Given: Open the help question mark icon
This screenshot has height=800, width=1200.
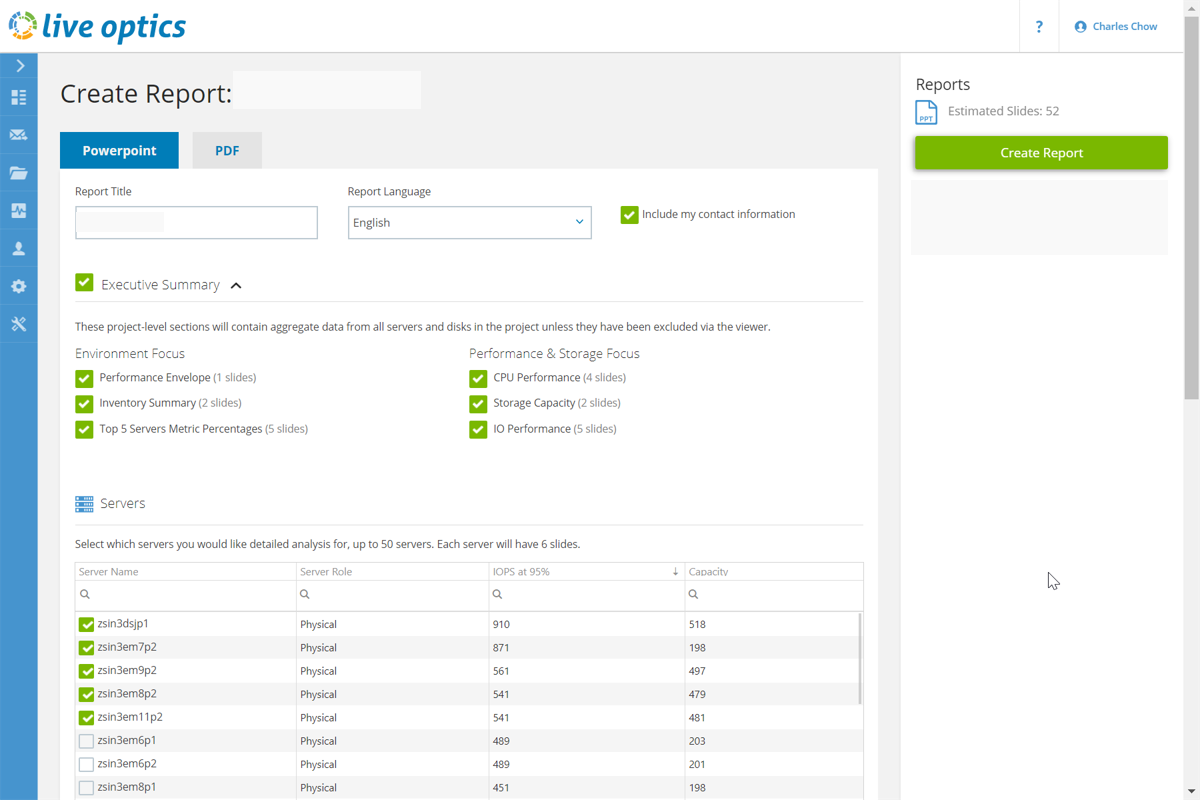Looking at the screenshot, I should (1039, 27).
